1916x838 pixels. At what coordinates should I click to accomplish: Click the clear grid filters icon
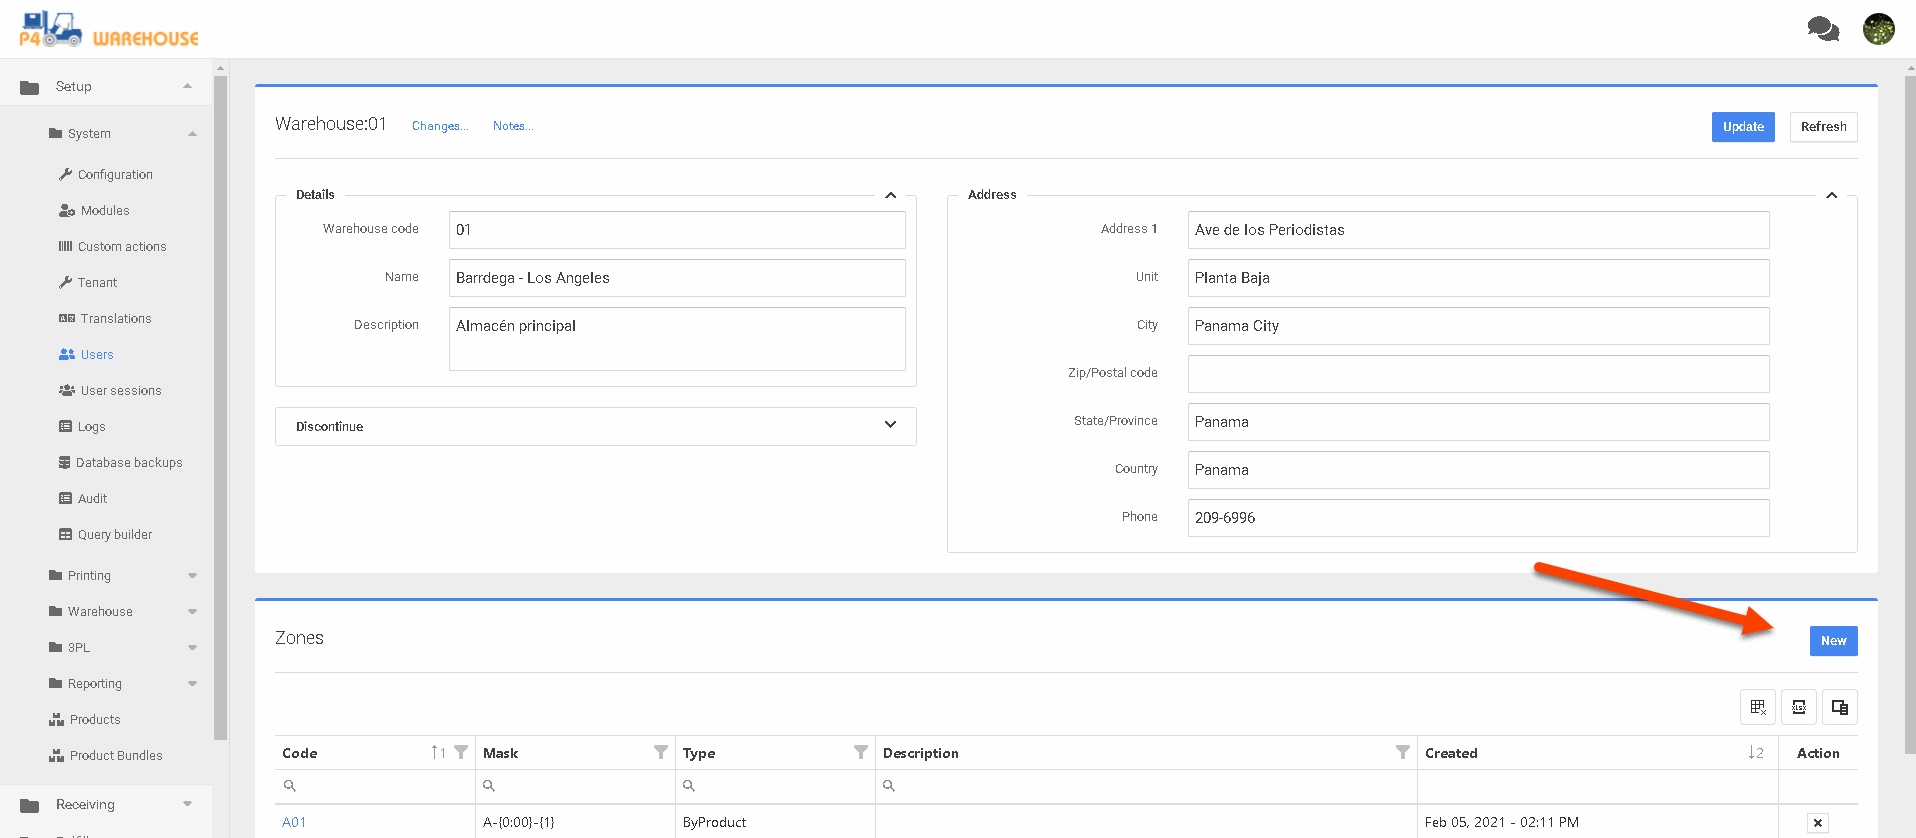(x=1758, y=707)
